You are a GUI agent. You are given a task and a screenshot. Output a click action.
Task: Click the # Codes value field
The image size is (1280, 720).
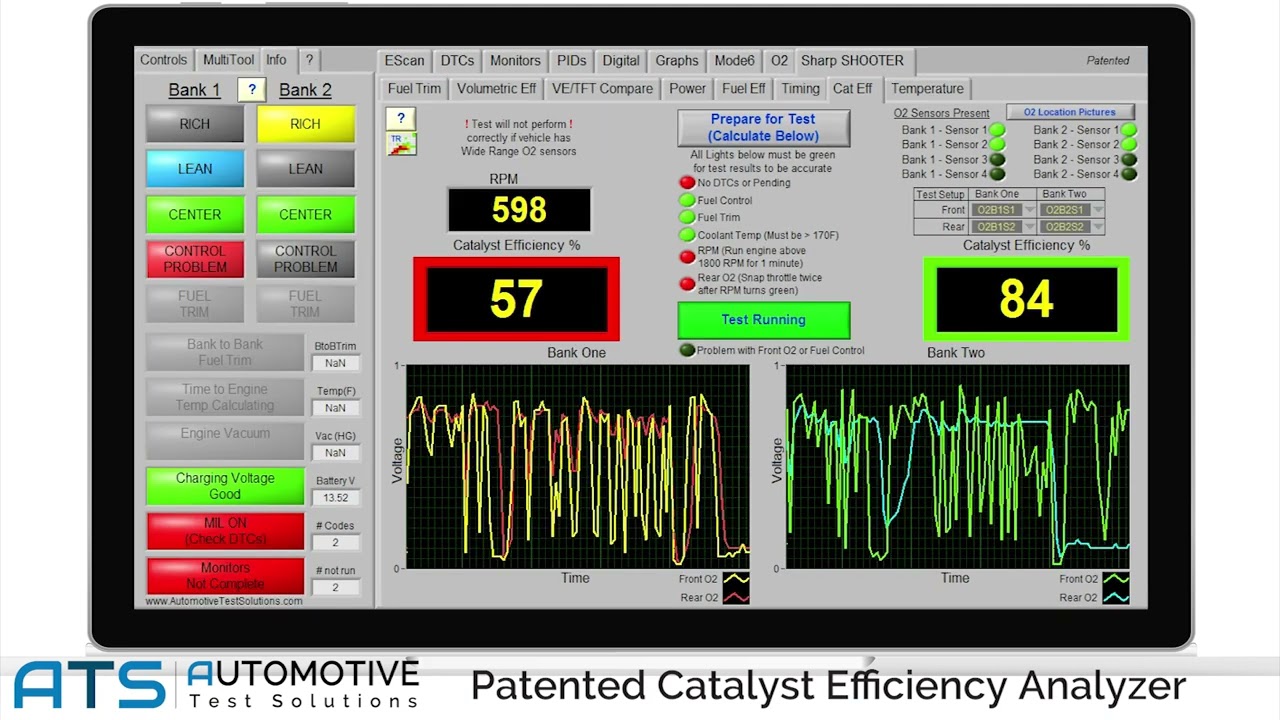coord(335,543)
